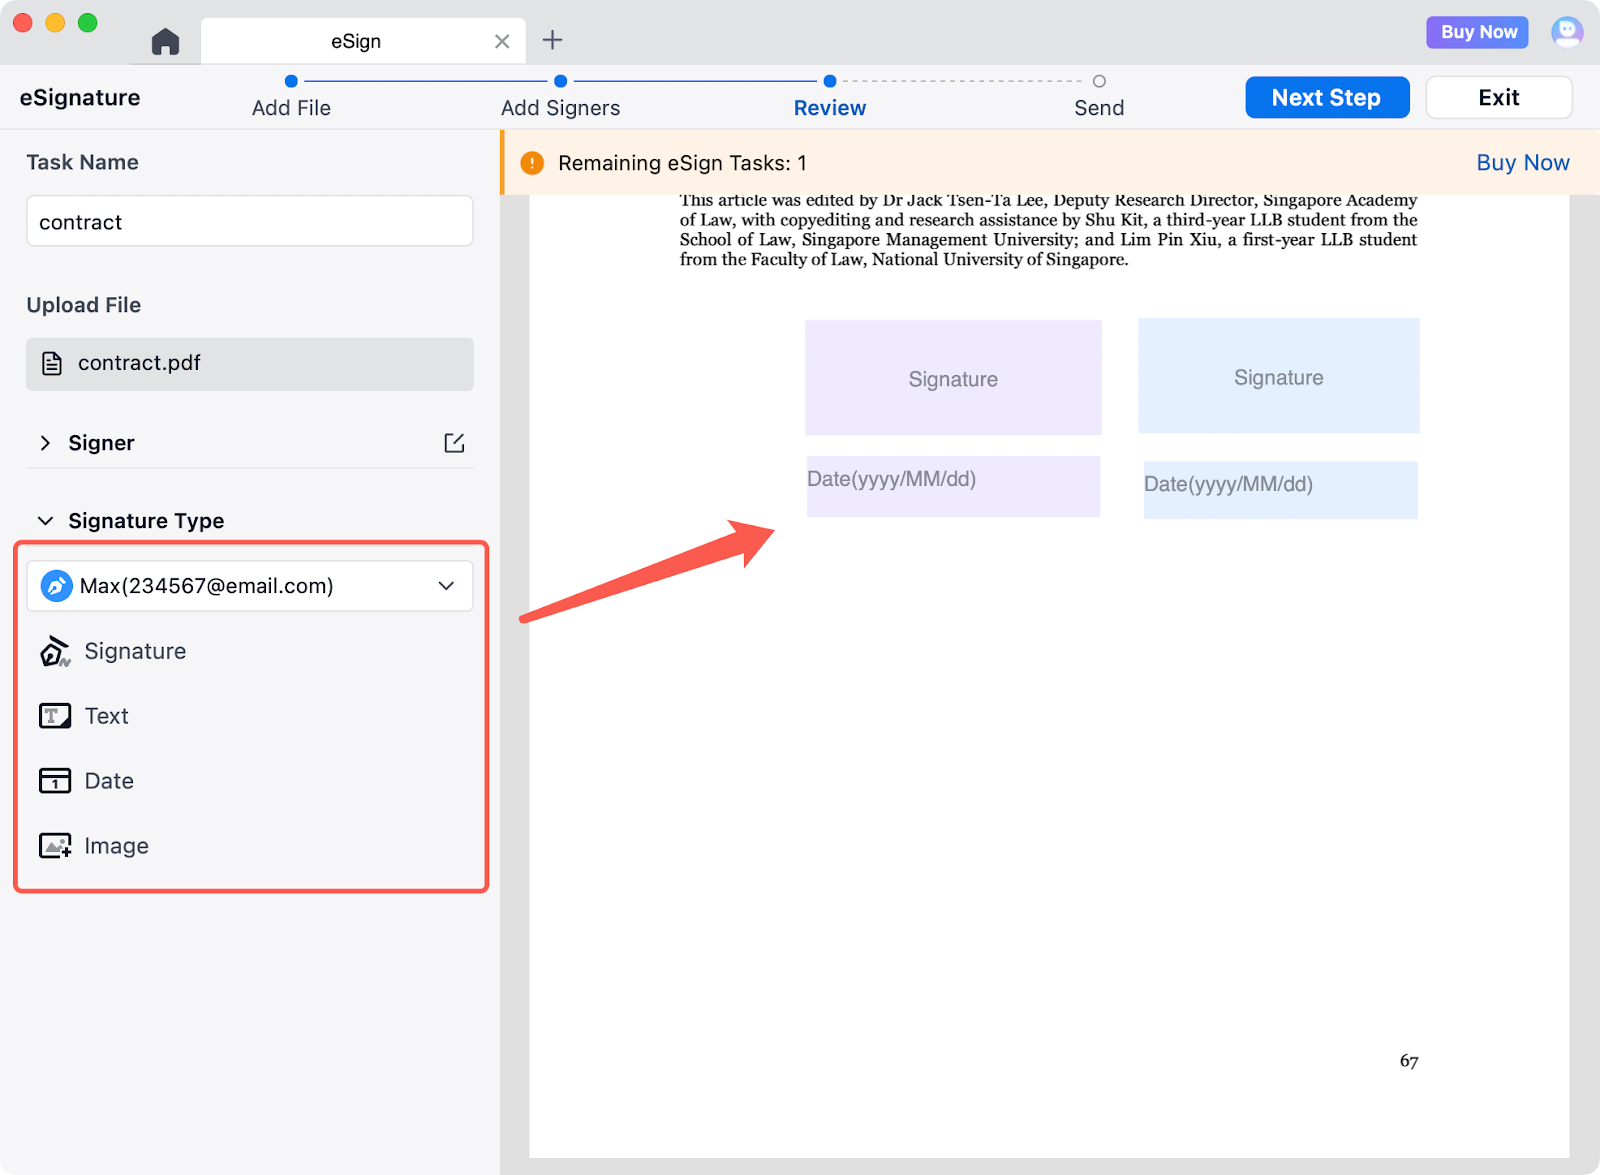This screenshot has width=1600, height=1175.
Task: Click the contract.pdf file icon
Action: point(52,363)
